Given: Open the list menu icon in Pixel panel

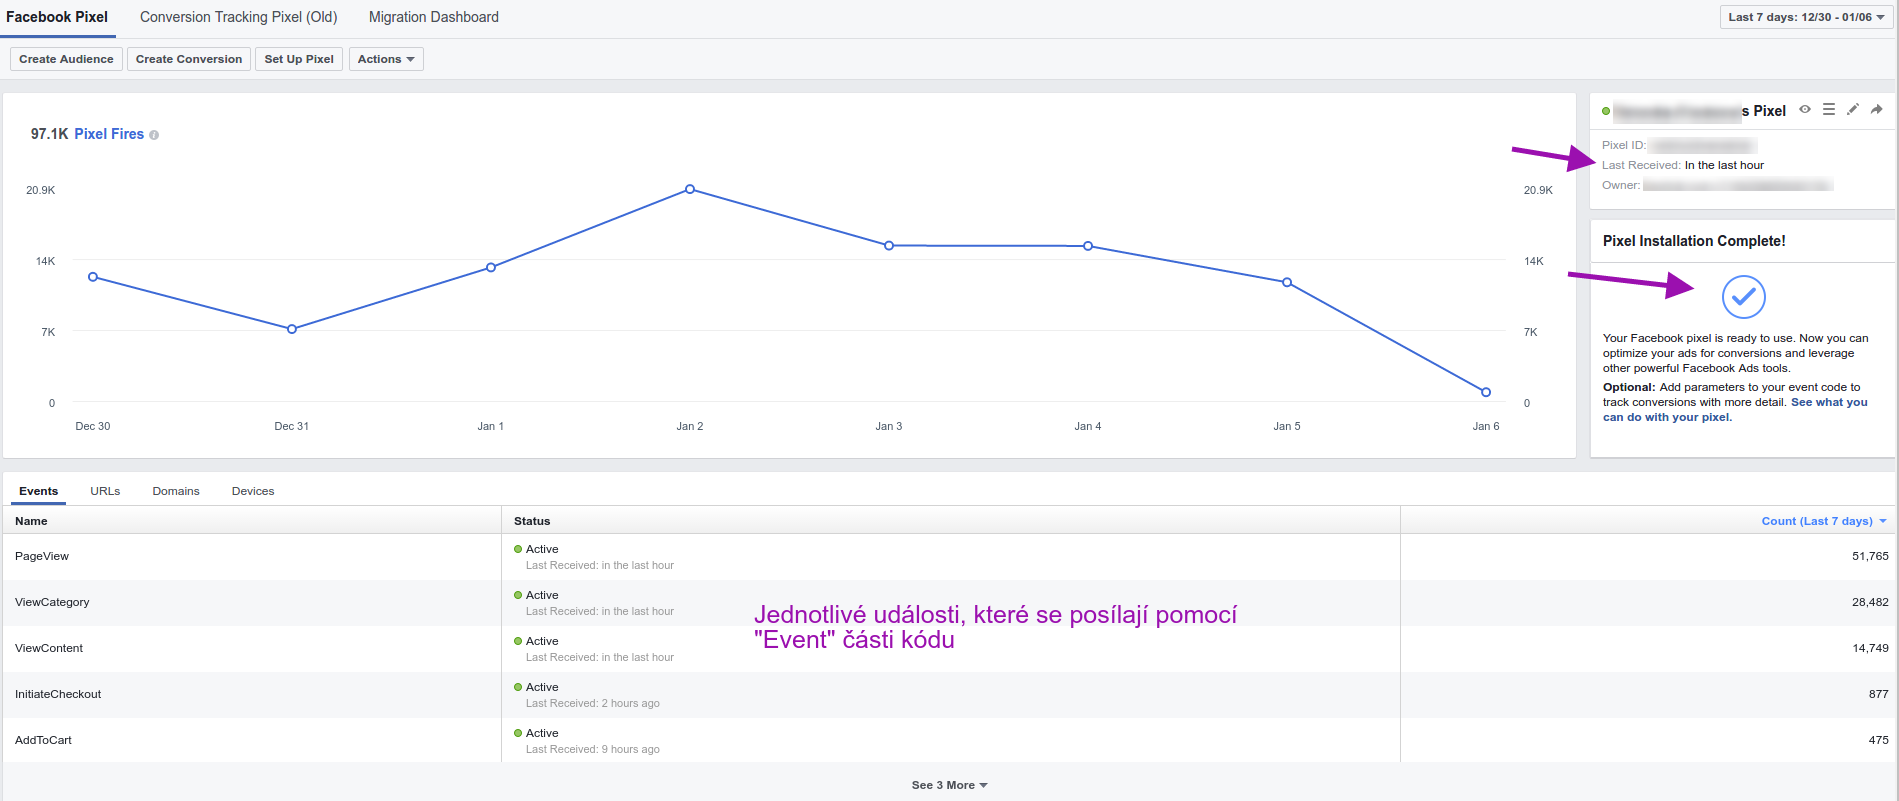Looking at the screenshot, I should point(1829,110).
